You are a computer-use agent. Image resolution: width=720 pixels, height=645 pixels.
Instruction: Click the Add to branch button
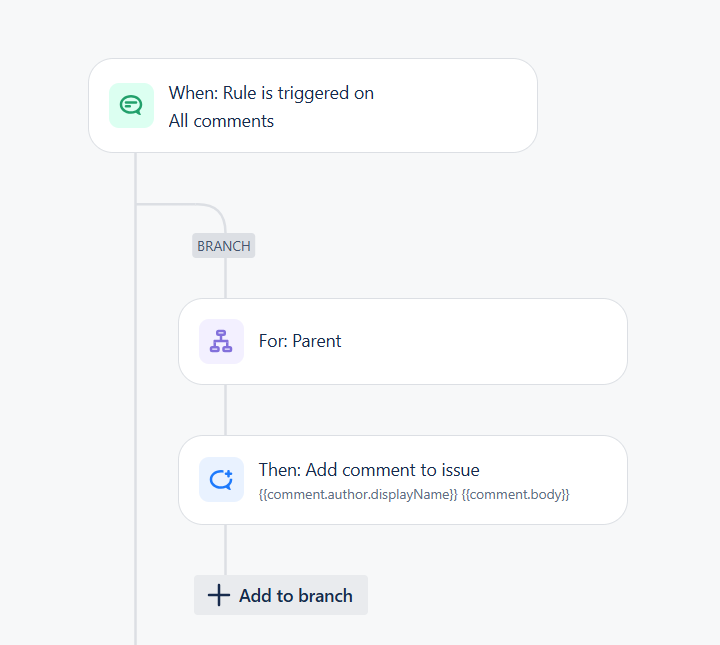(281, 595)
